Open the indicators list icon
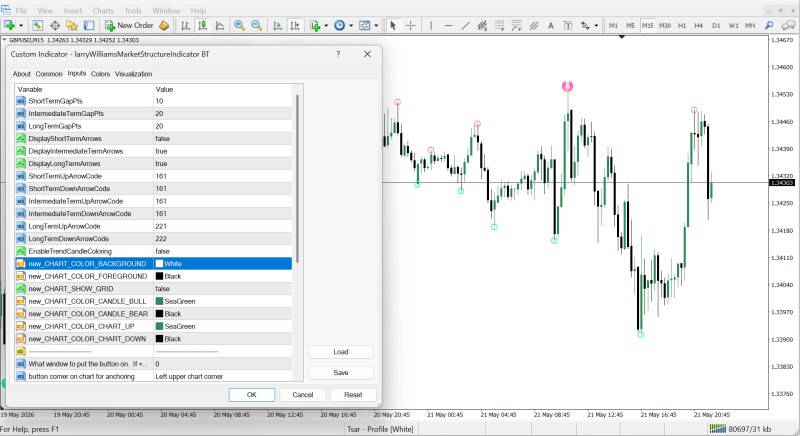 315,25
